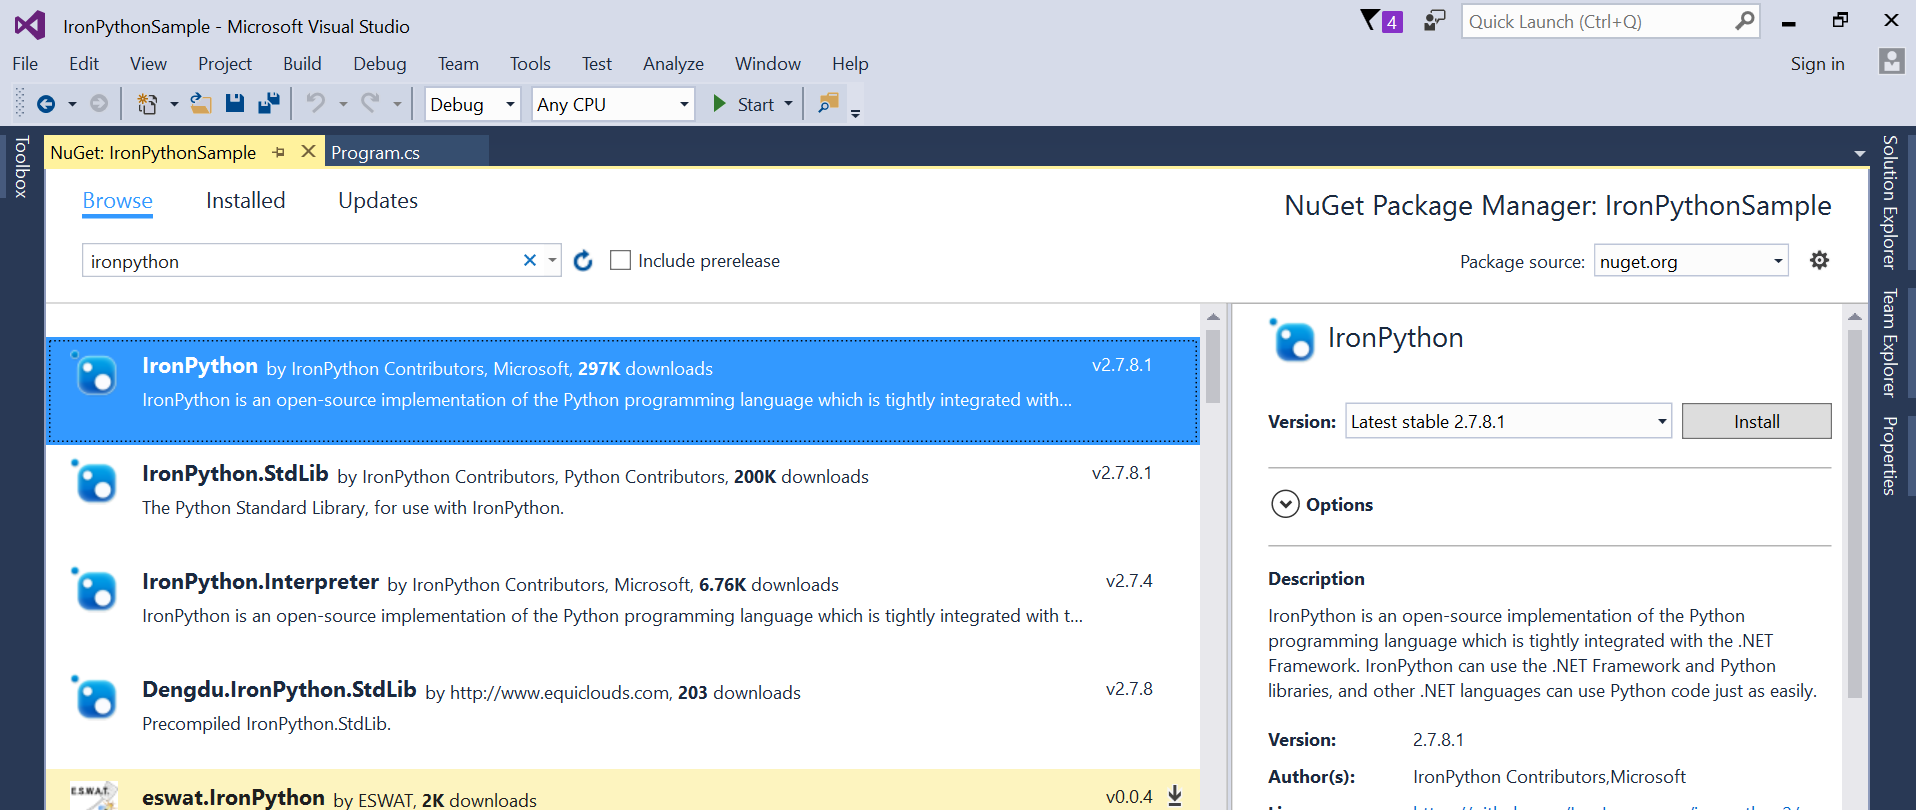
Task: Switch to the Updates tab
Action: pos(378,200)
